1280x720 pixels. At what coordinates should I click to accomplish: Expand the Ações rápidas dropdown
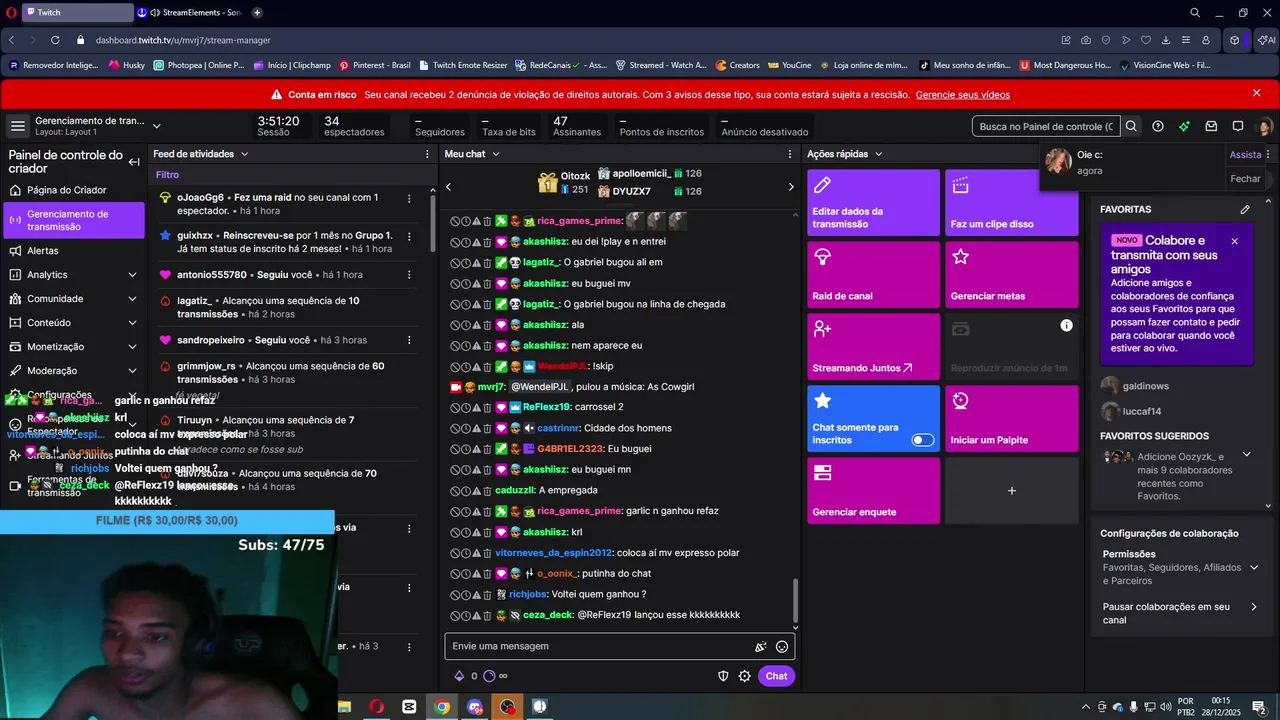click(x=878, y=154)
